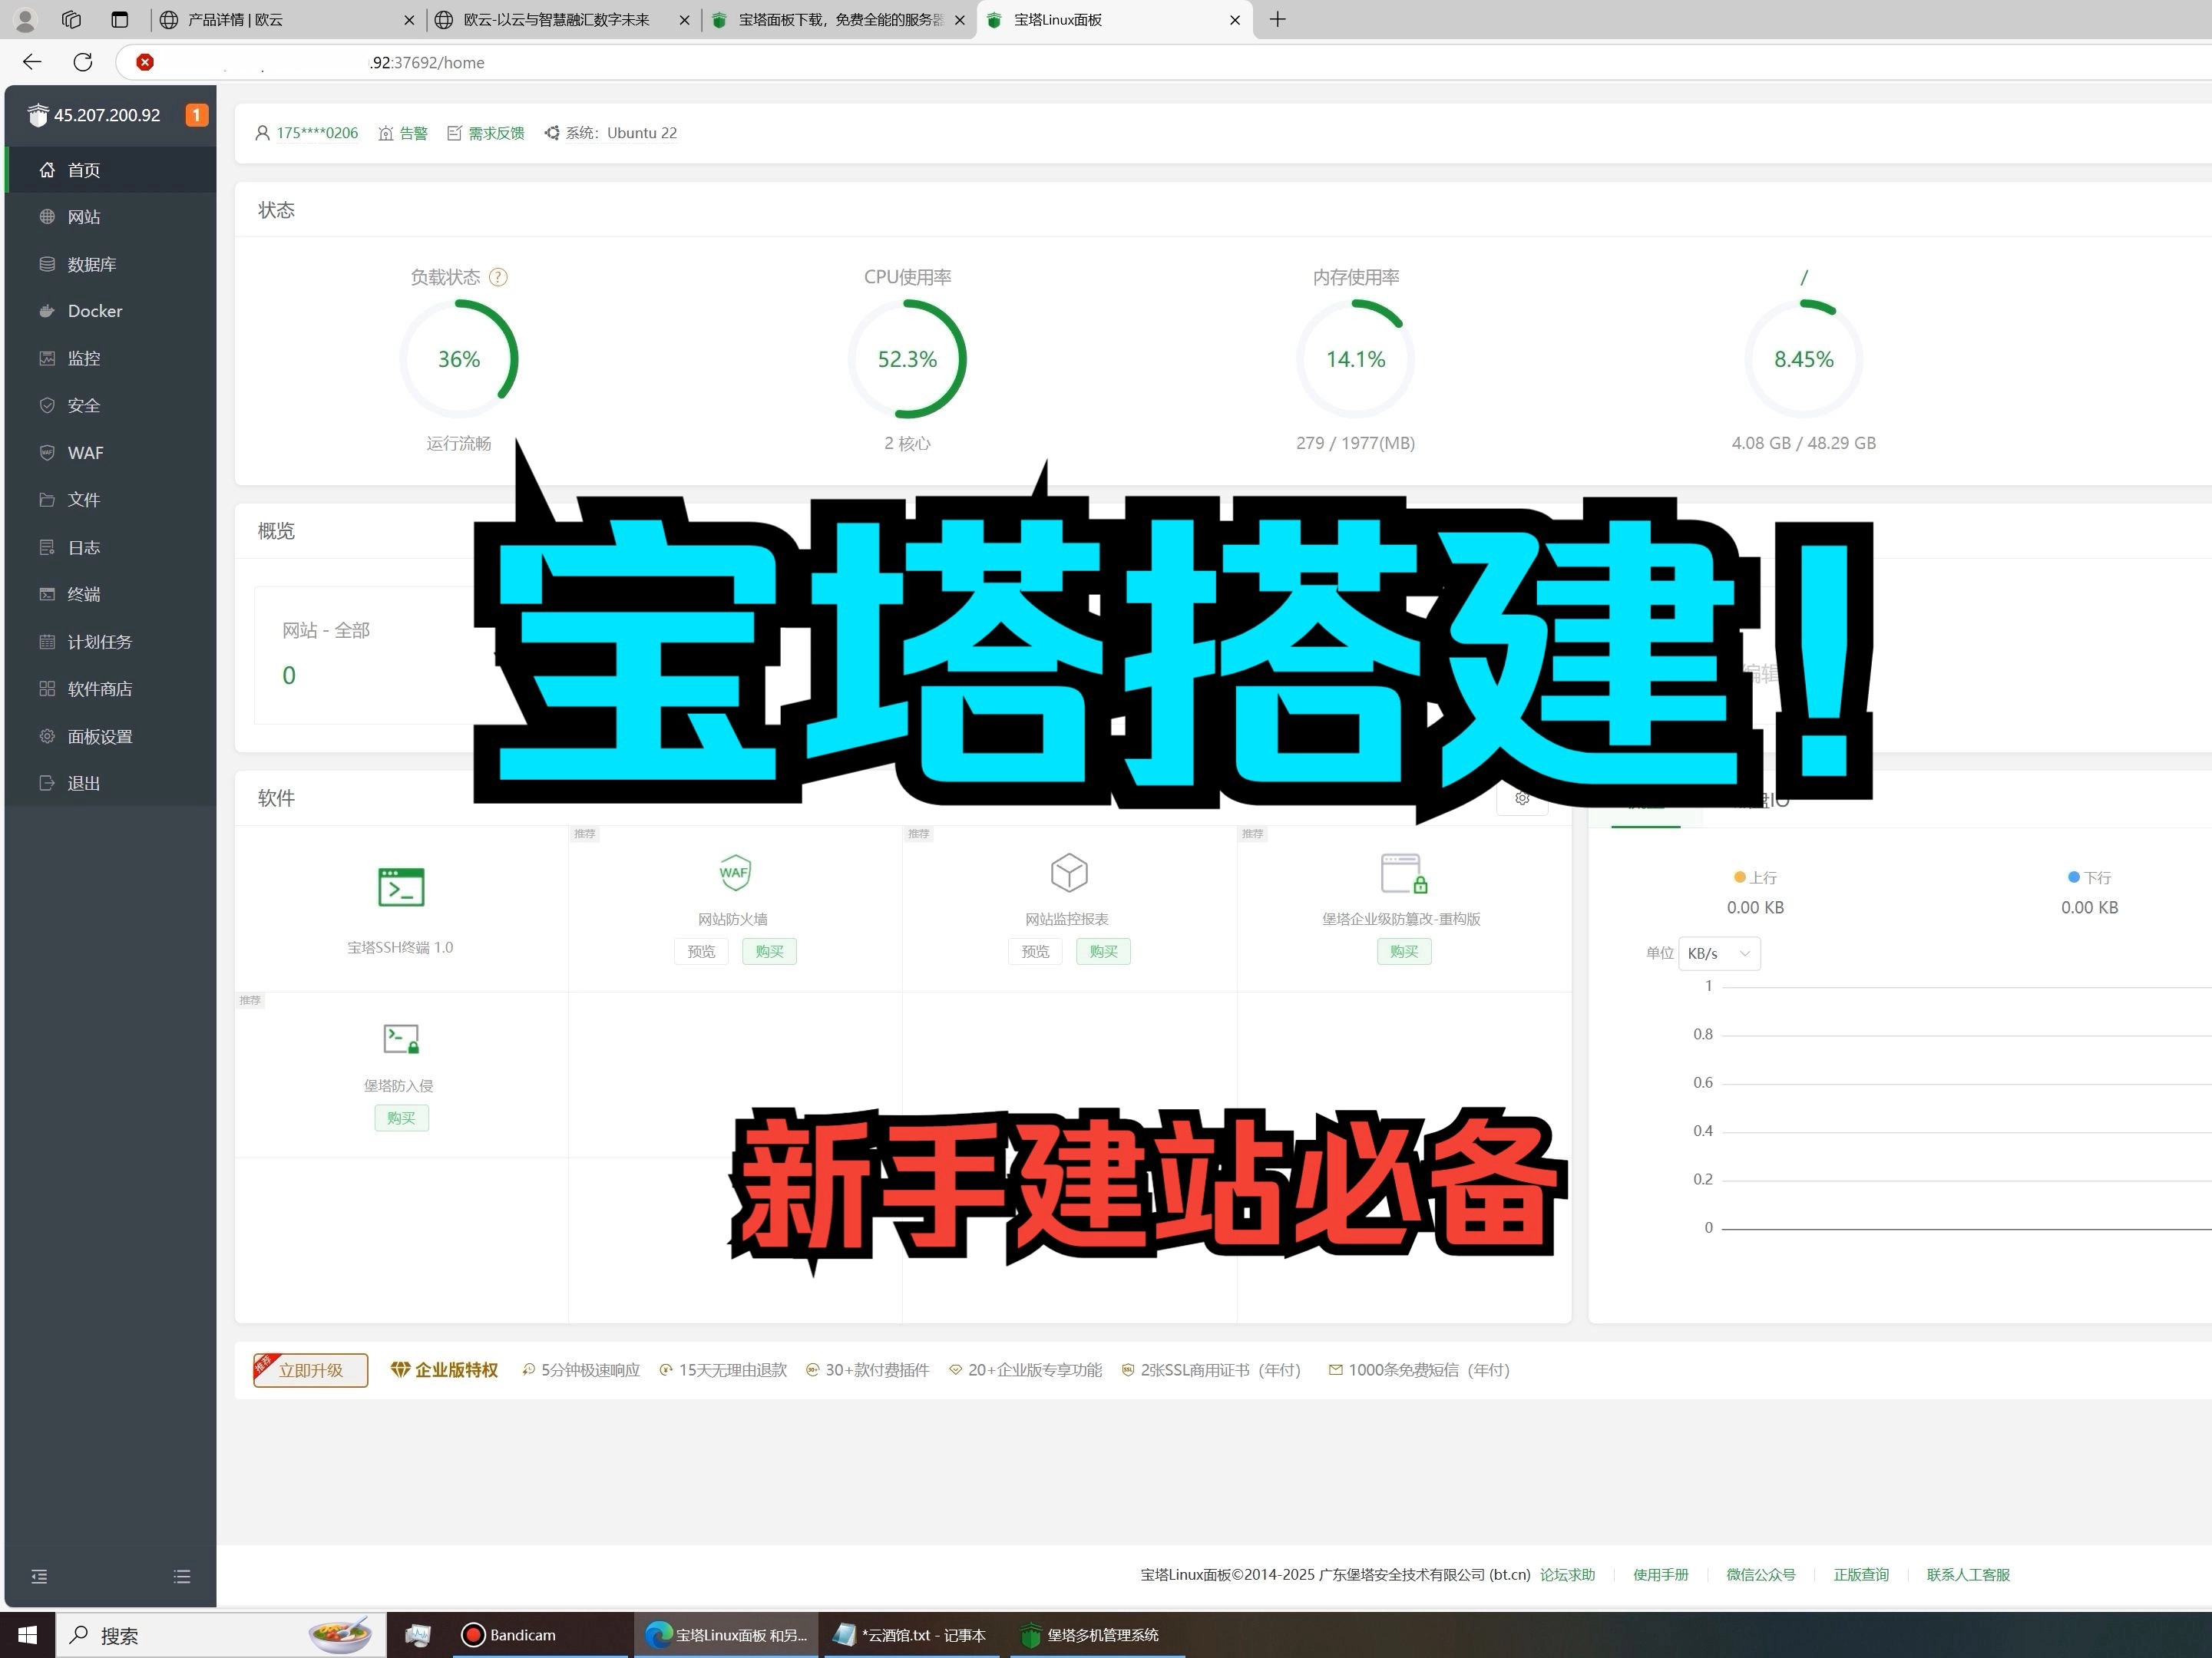Click the workspaces icon in the title bar
Viewport: 2212px width, 1658px height.
tap(71, 19)
